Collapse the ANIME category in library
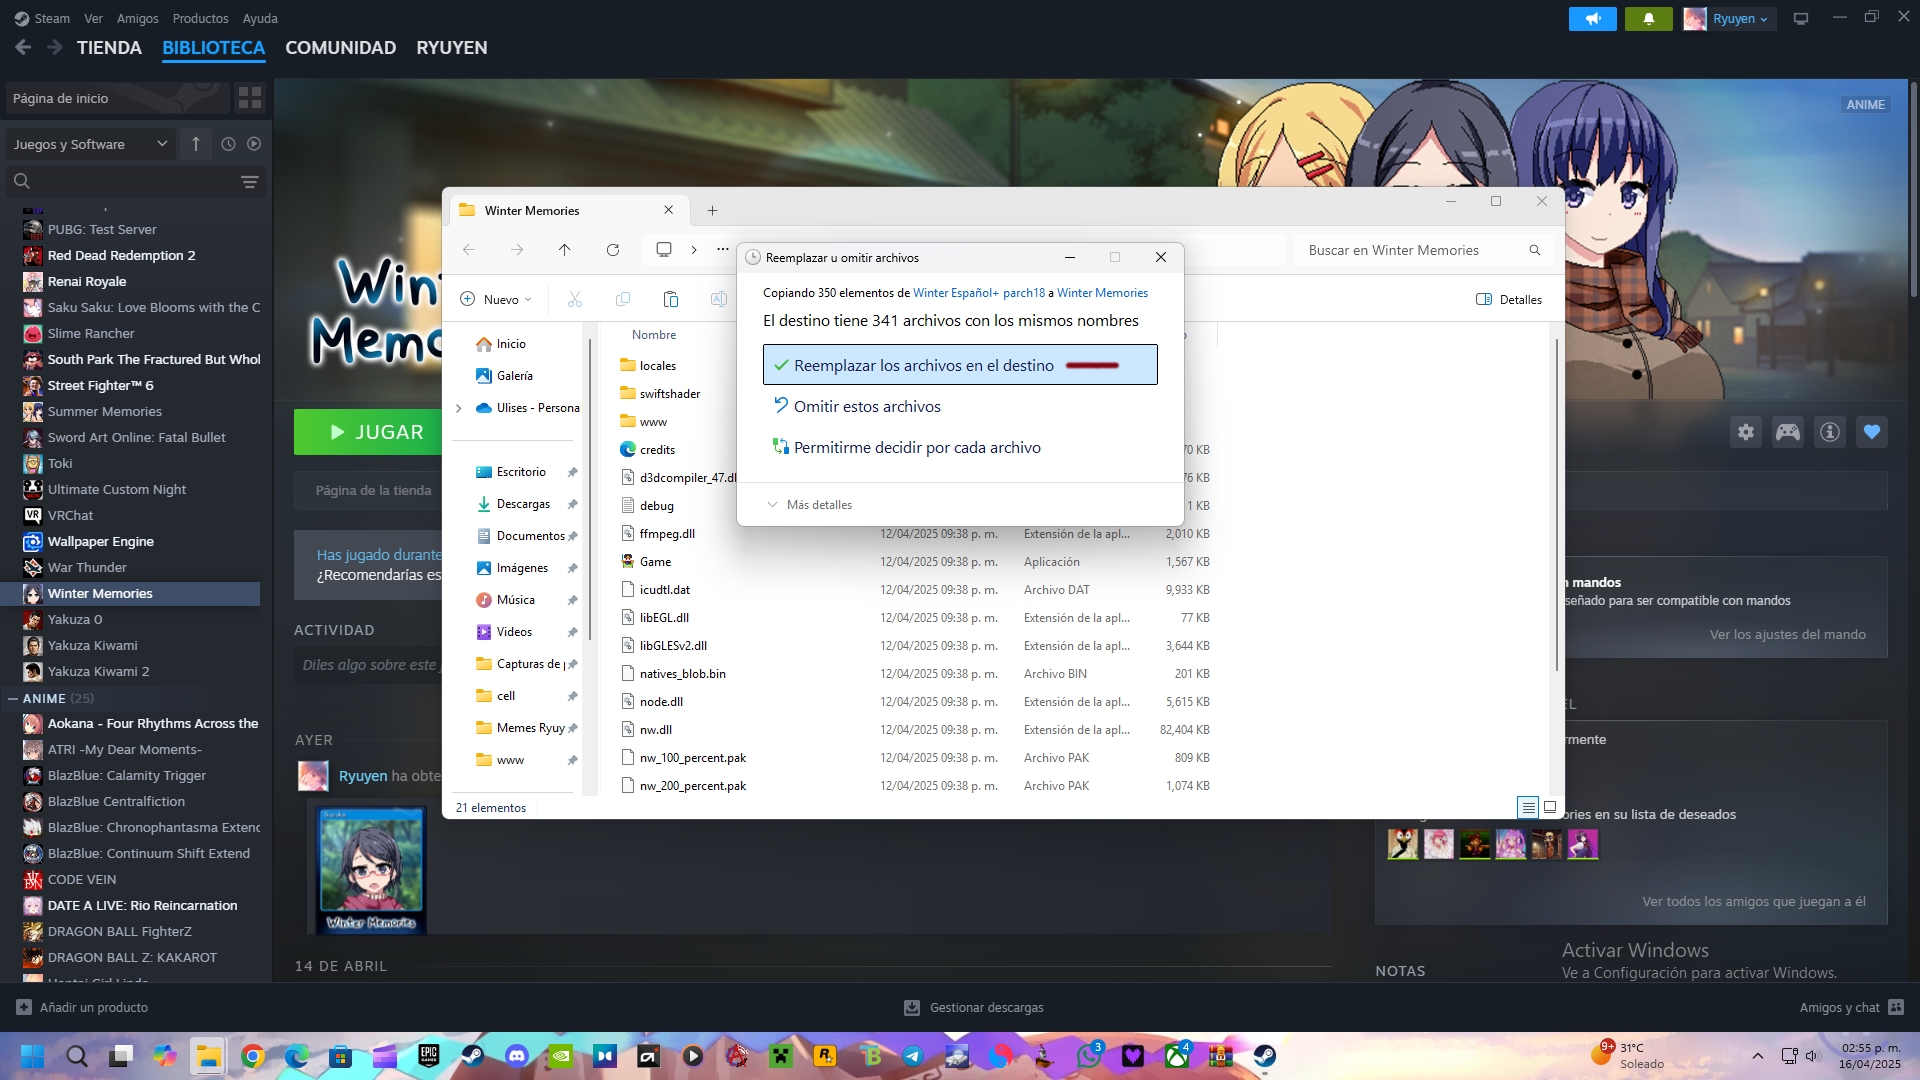This screenshot has height=1080, width=1920. coord(13,699)
